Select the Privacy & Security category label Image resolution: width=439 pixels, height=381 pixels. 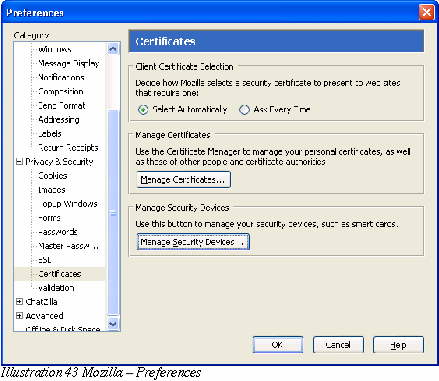(x=59, y=162)
